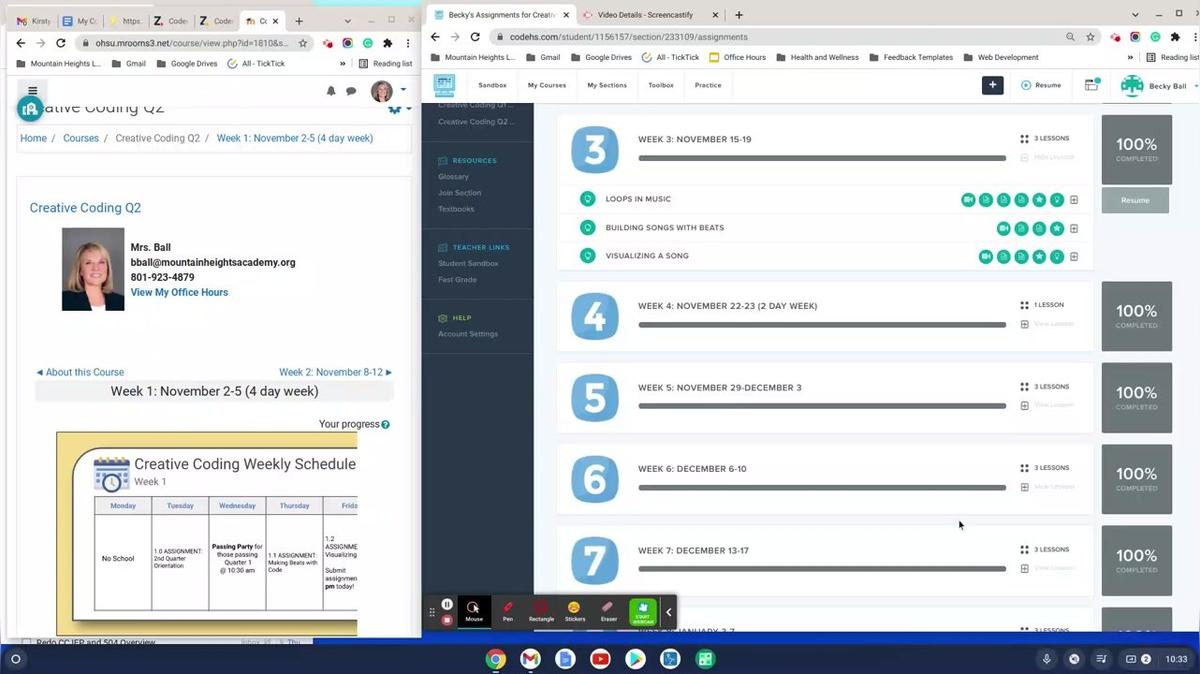This screenshot has width=1200, height=674.
Task: Open Office Hours bookmark in right window
Action: [x=737, y=57]
